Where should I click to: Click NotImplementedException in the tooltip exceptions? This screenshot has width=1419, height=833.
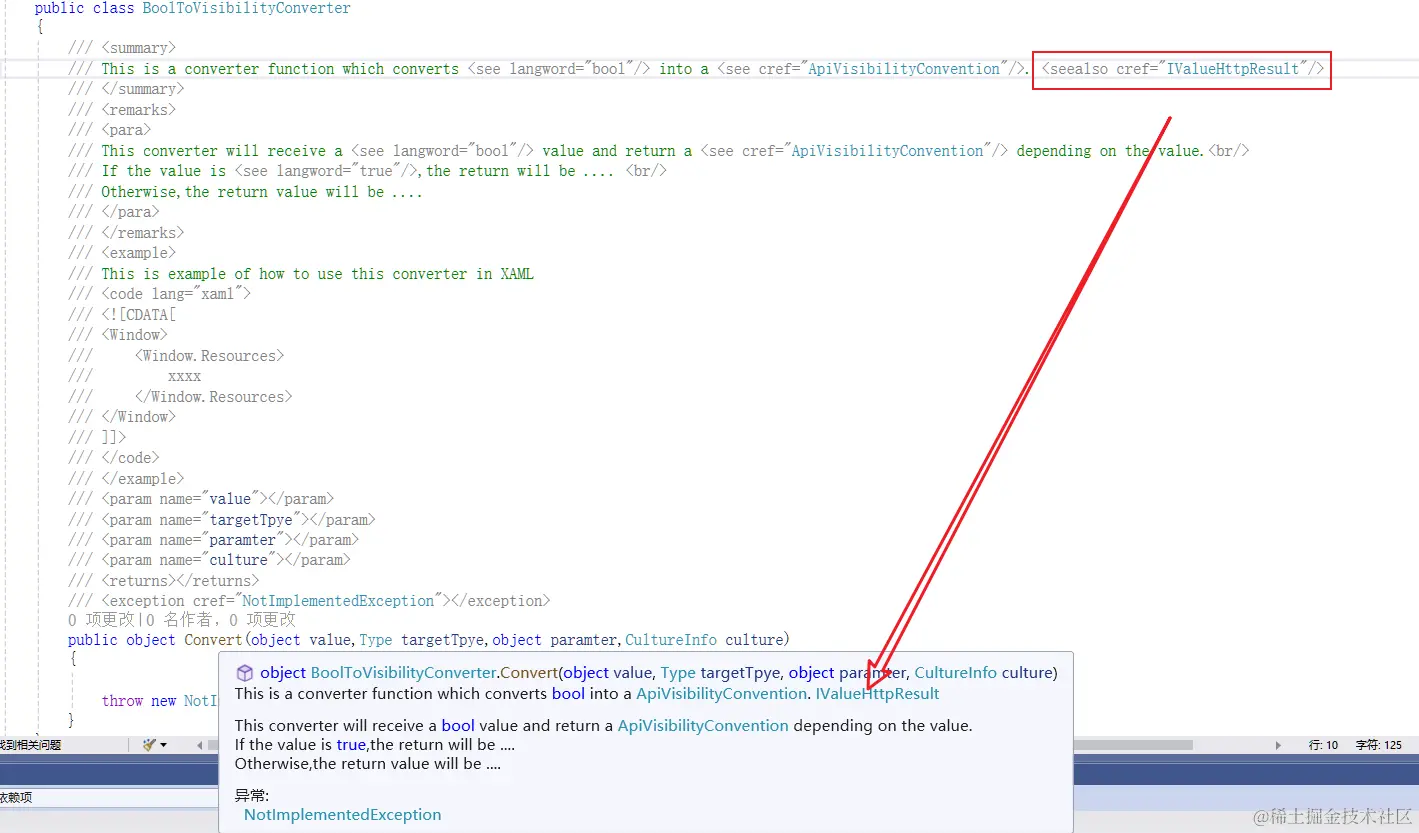coord(343,815)
